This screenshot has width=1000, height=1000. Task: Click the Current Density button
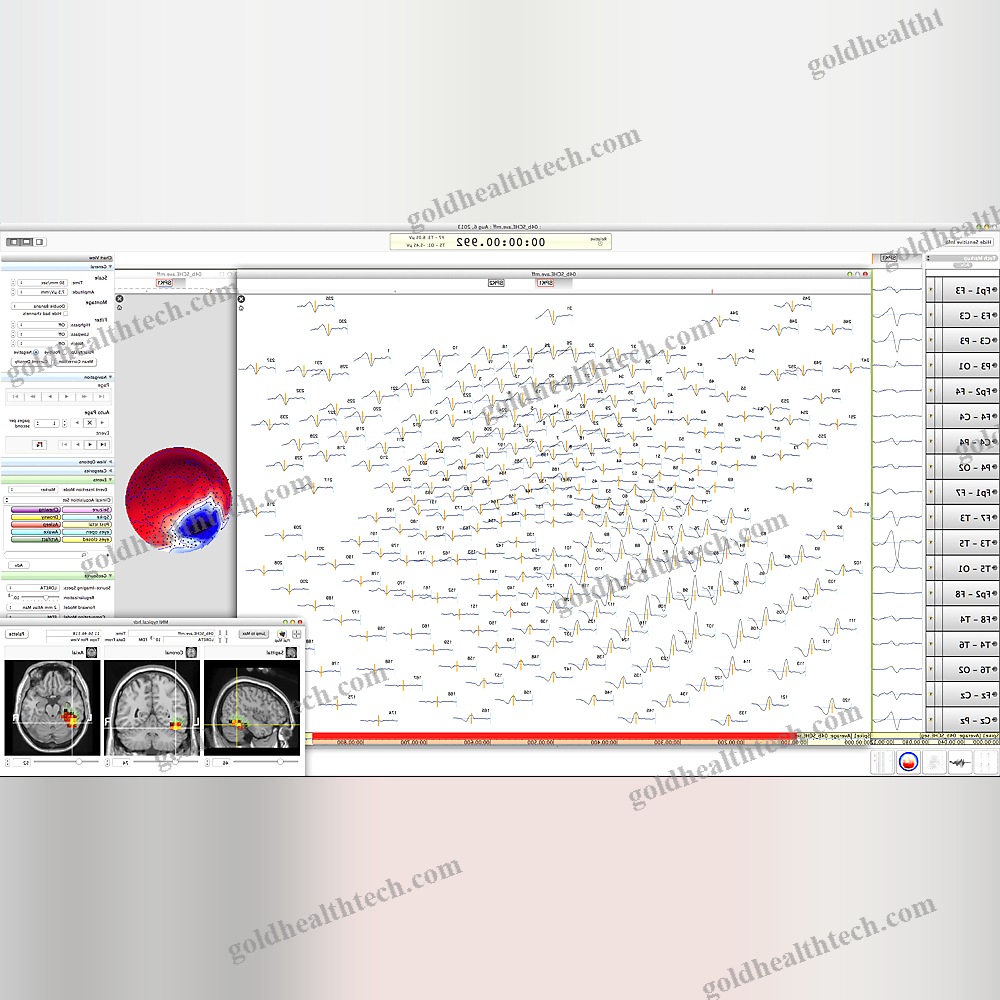pos(31,362)
